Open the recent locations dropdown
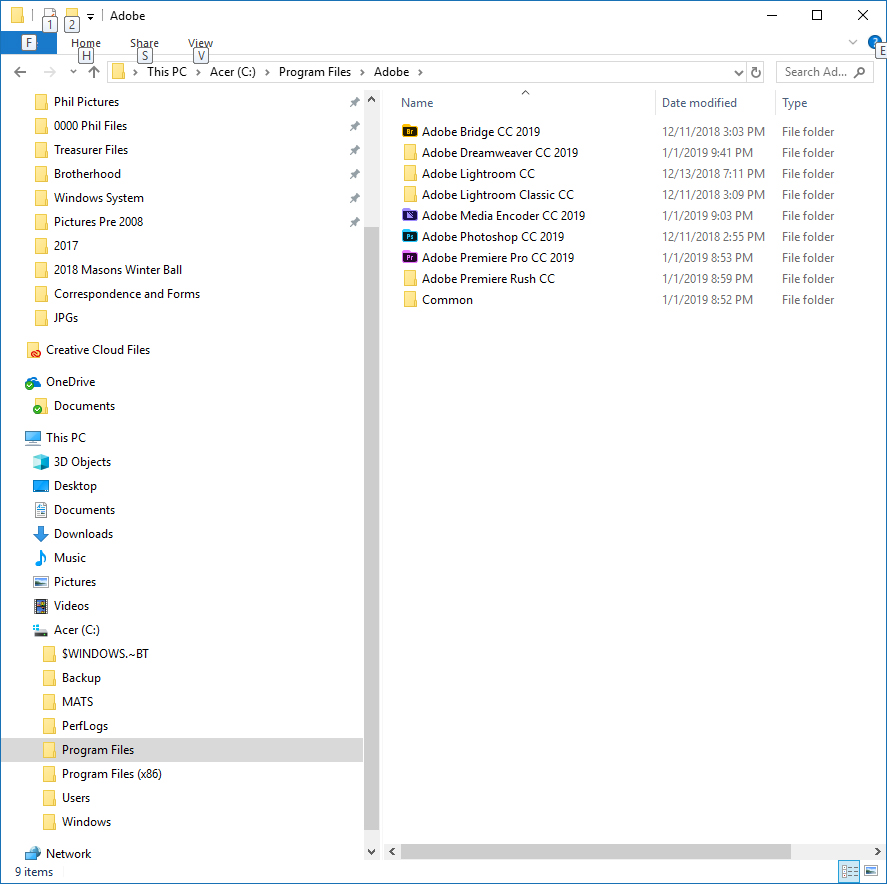The image size is (887, 884). click(x=73, y=72)
